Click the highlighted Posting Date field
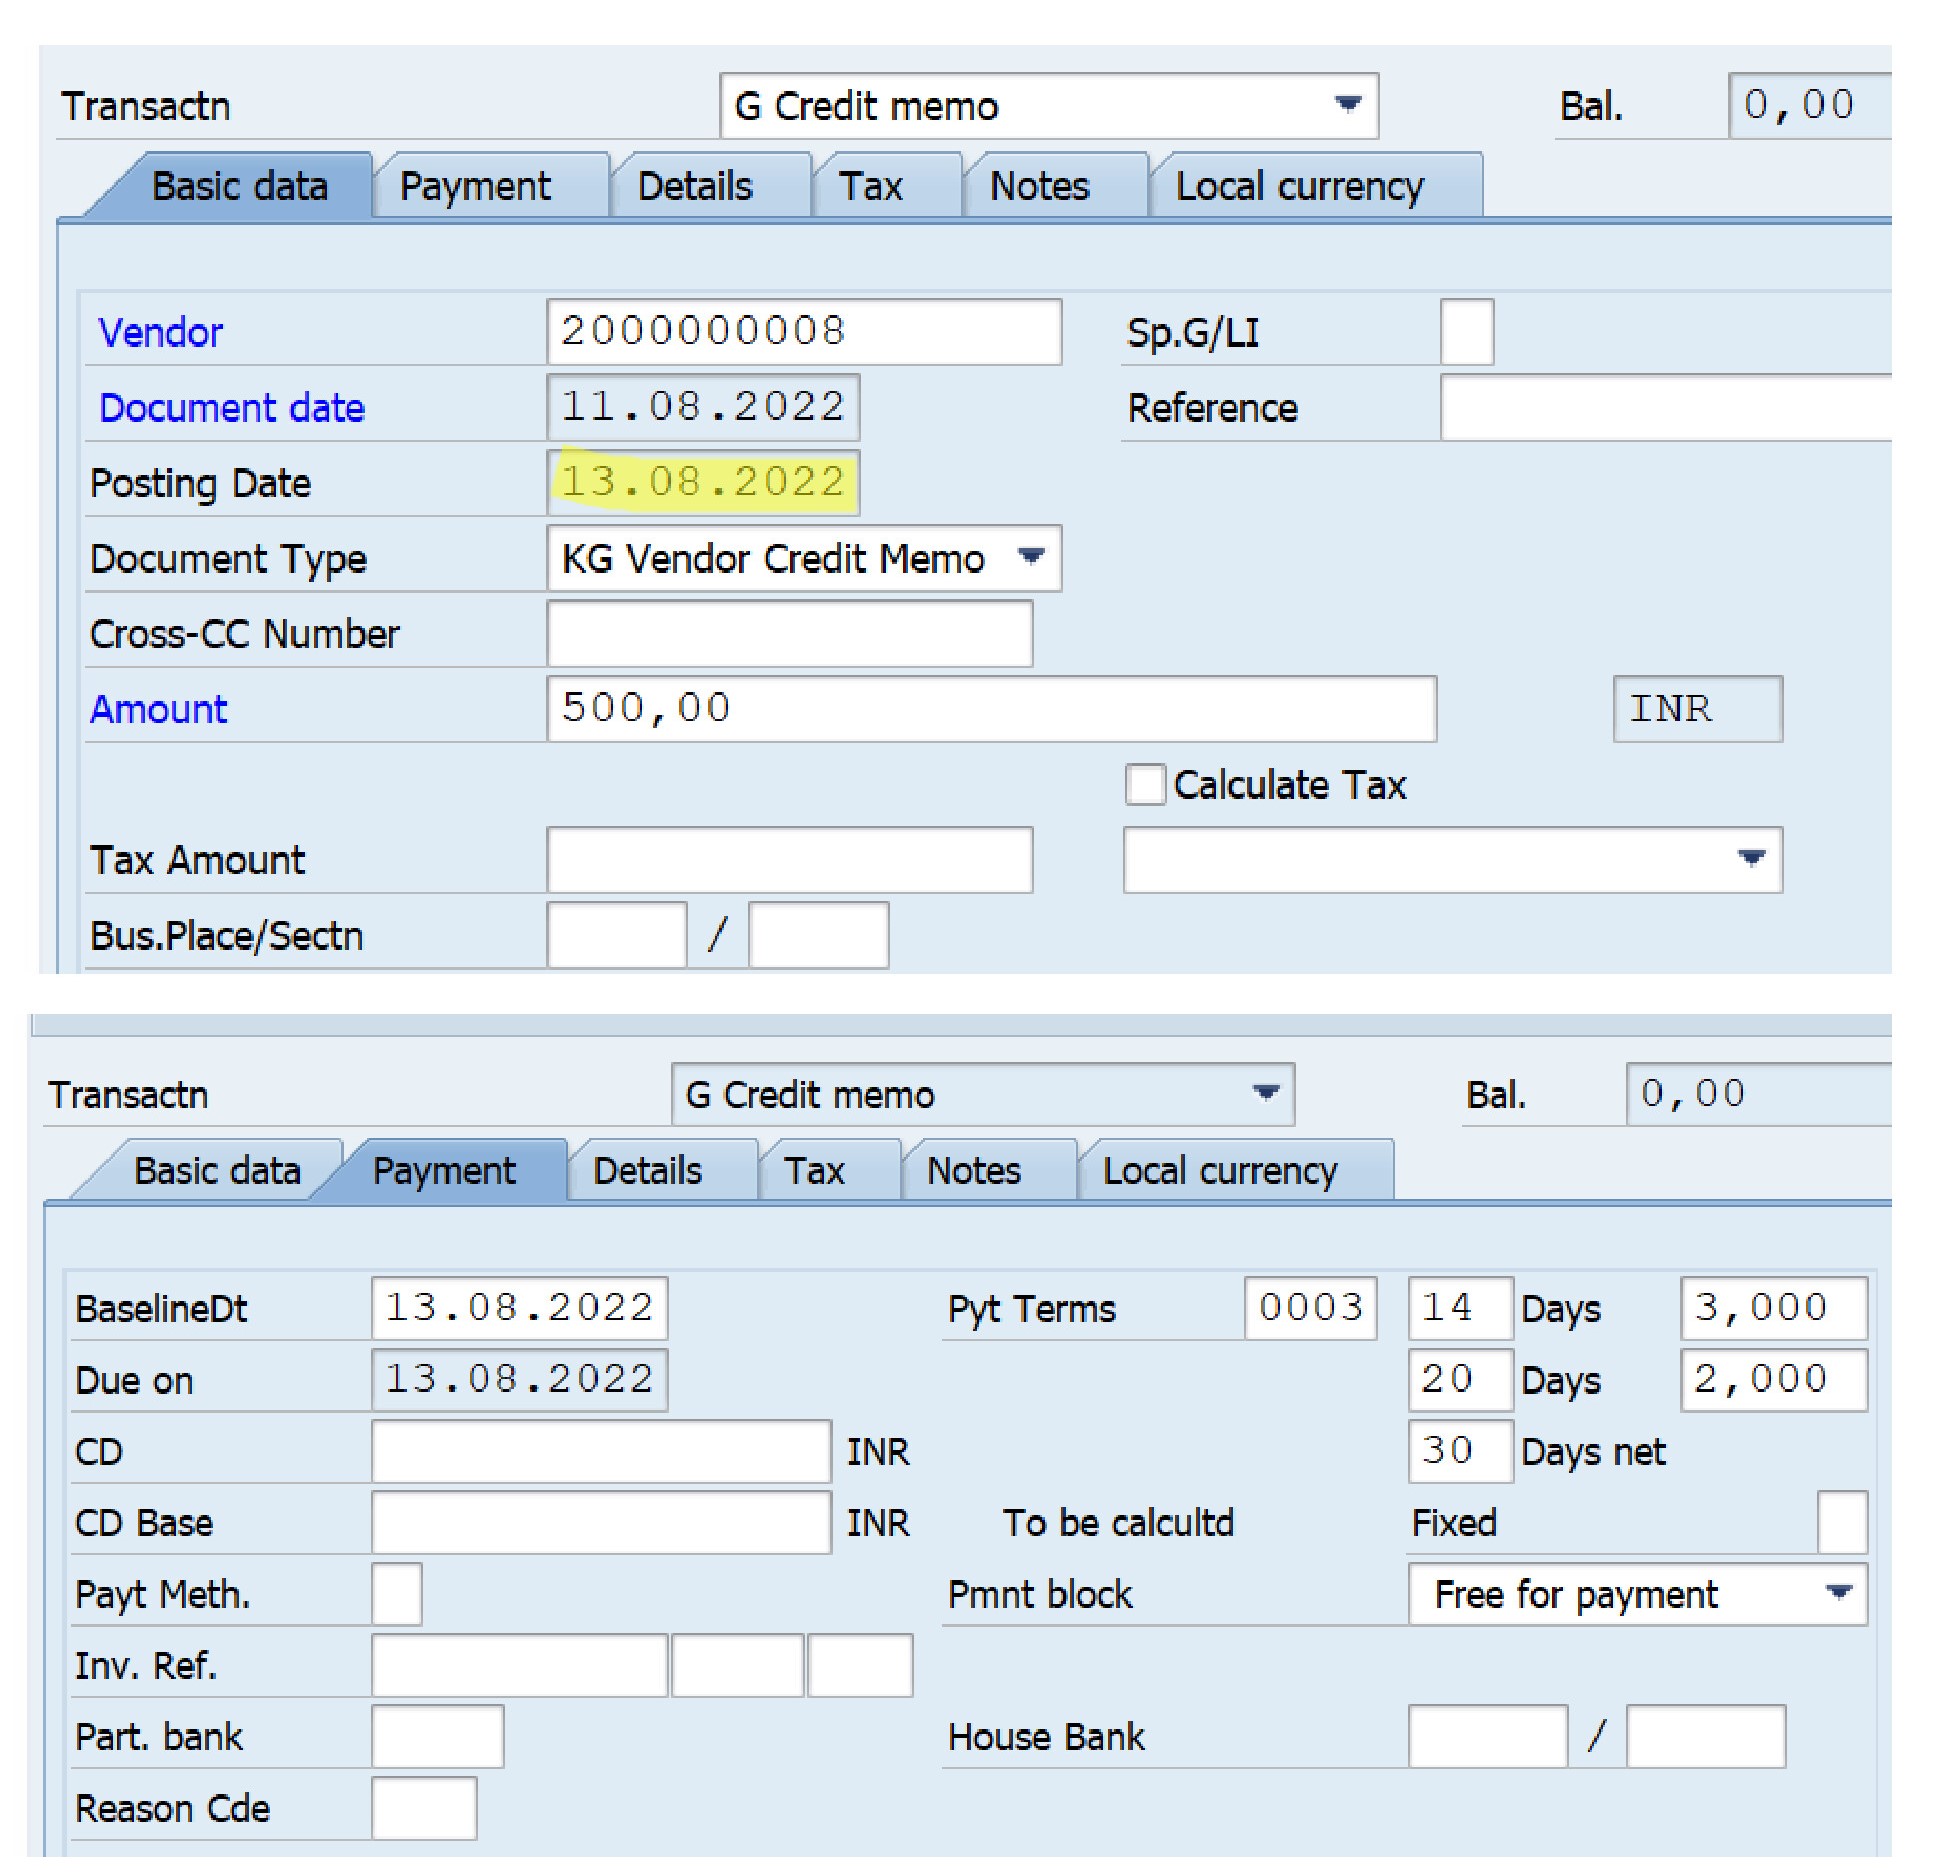 click(x=703, y=482)
